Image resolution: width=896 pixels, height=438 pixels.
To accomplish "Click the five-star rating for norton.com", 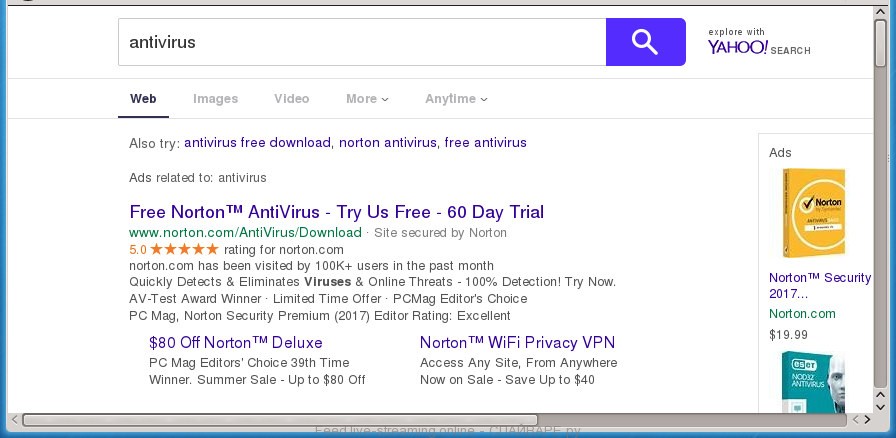I will tap(184, 249).
